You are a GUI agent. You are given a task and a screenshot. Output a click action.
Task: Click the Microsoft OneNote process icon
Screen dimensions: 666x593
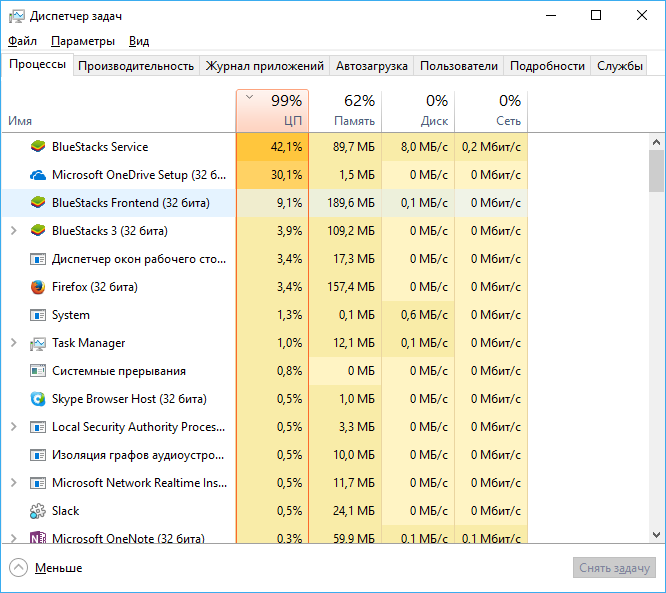[38, 537]
